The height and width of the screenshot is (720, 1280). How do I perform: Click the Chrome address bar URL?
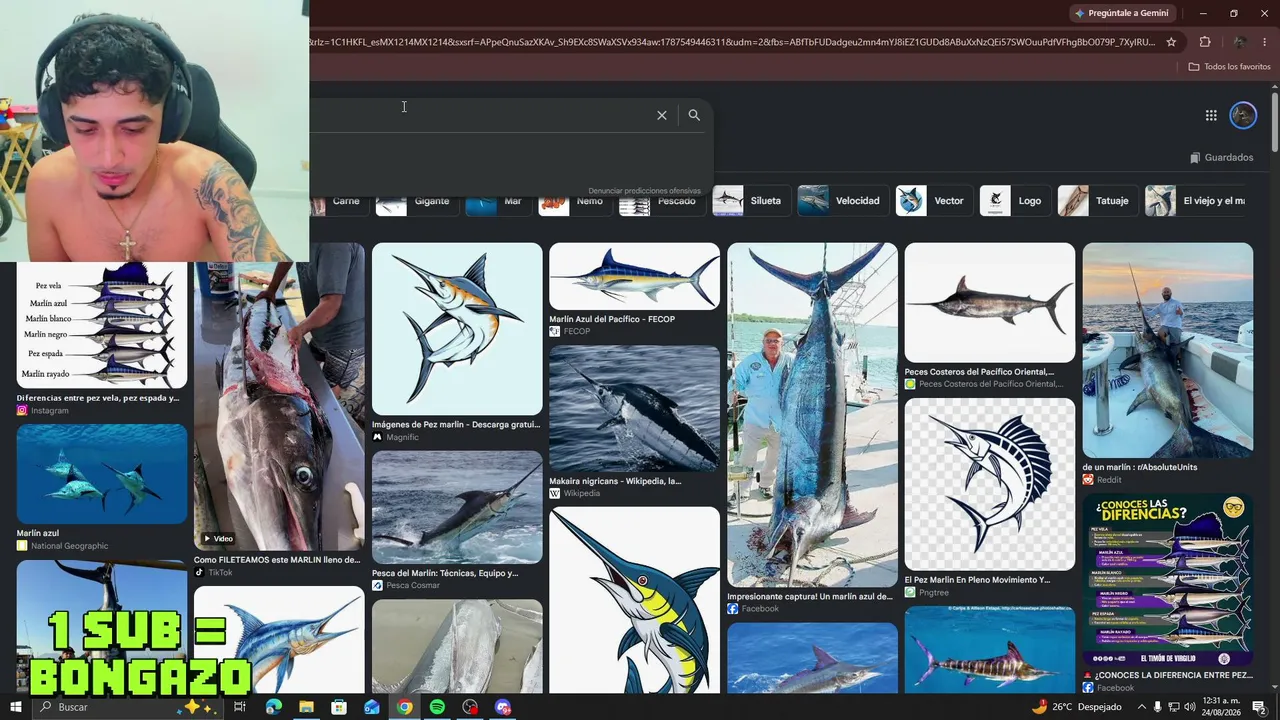(x=732, y=42)
